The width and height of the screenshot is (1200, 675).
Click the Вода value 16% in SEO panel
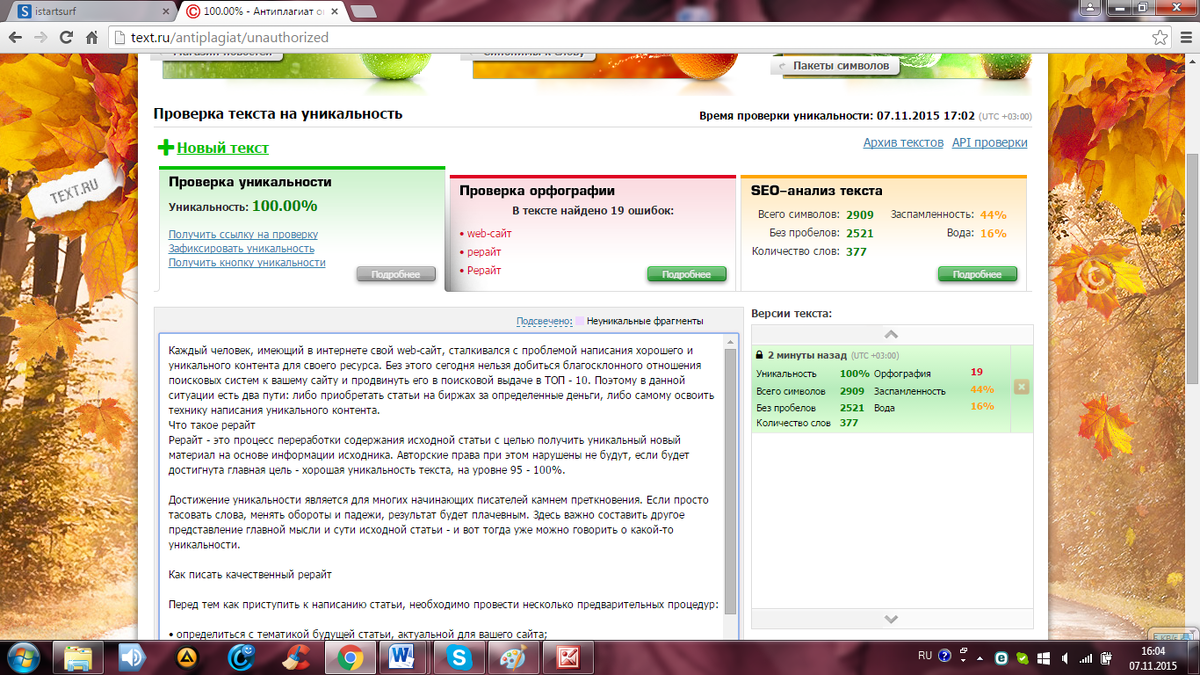pos(993,233)
